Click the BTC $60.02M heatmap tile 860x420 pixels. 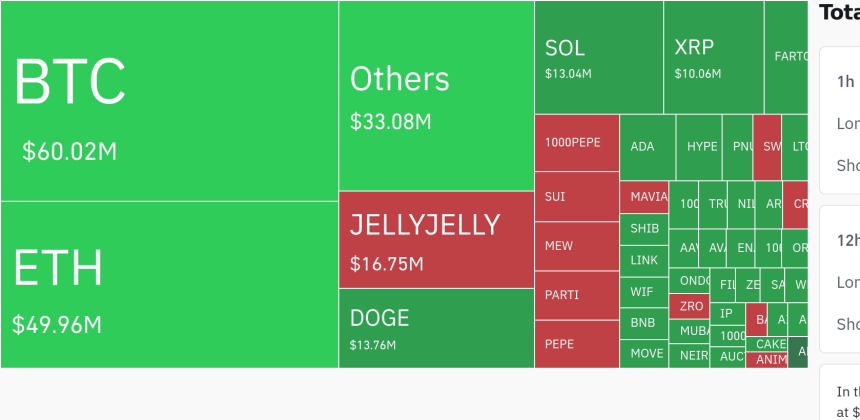point(169,101)
